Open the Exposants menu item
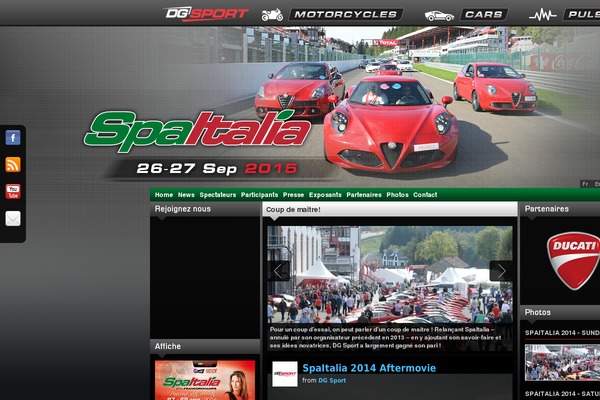The height and width of the screenshot is (400, 600). [x=325, y=195]
